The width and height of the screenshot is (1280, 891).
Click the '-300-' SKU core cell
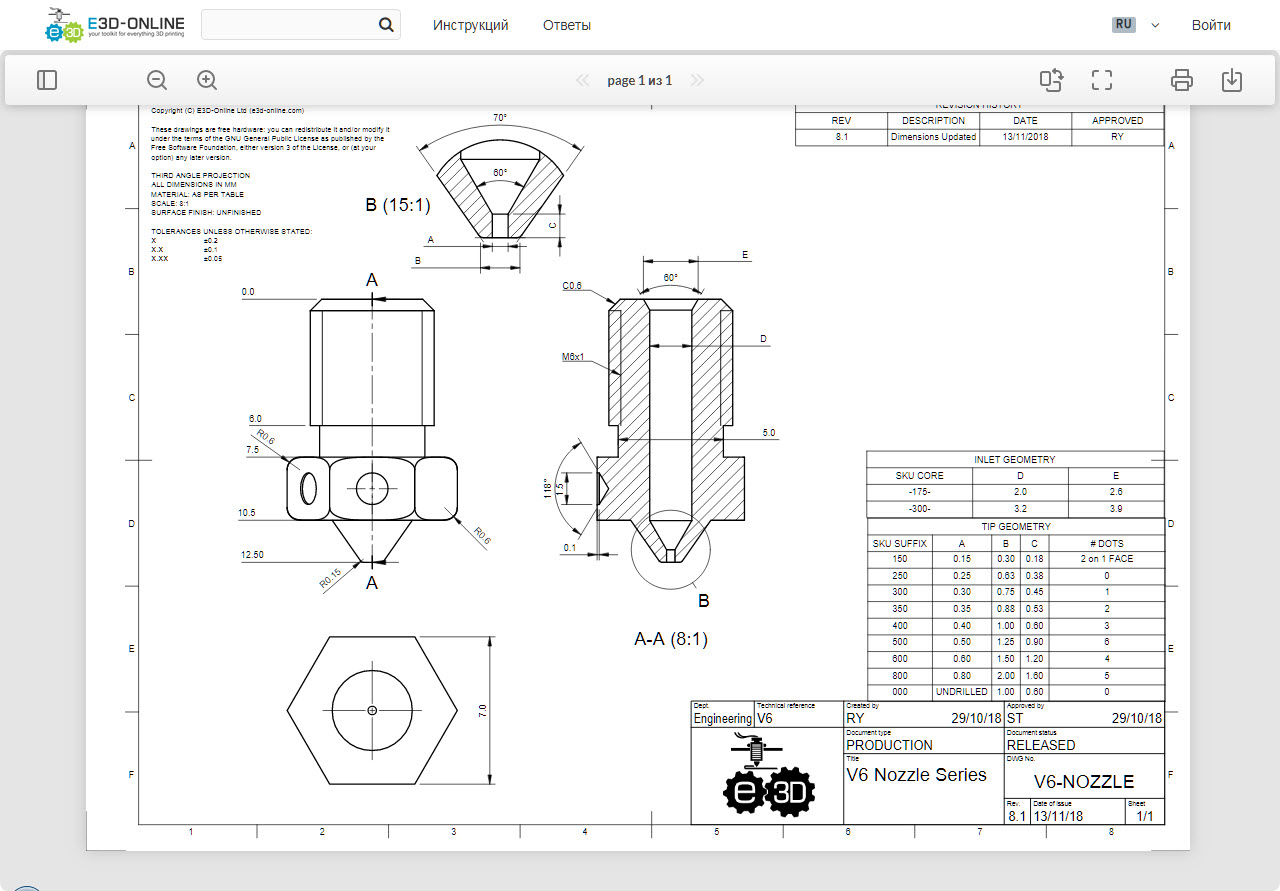pos(919,509)
